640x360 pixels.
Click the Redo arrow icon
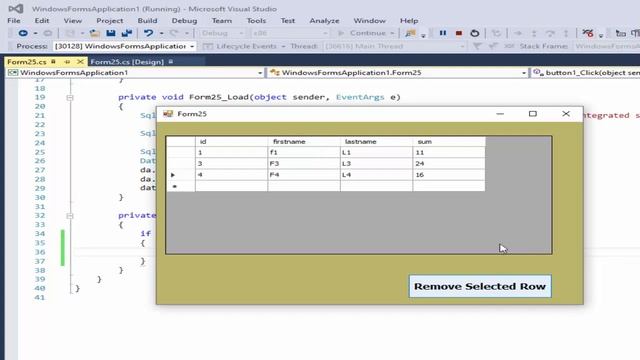click(x=174, y=33)
